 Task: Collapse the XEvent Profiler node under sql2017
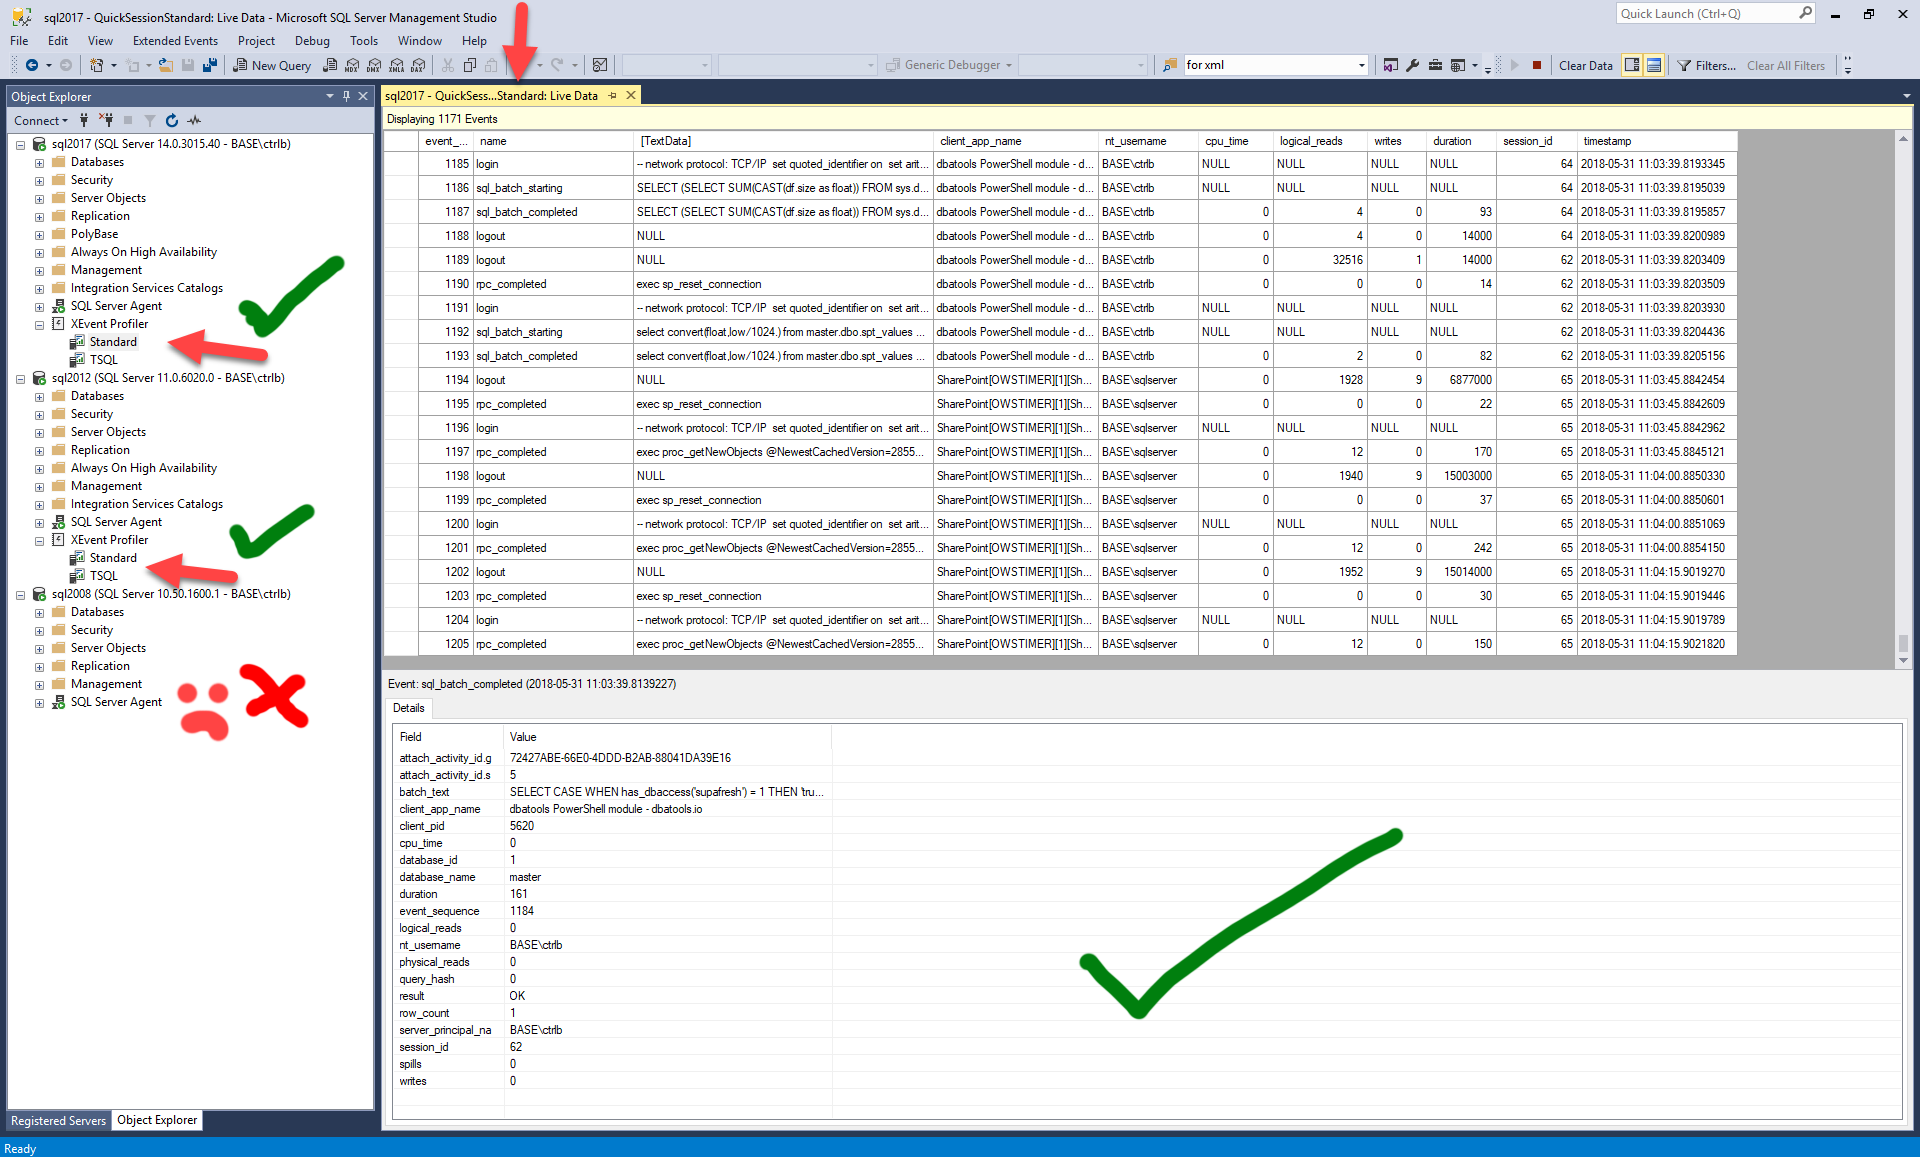tap(39, 324)
